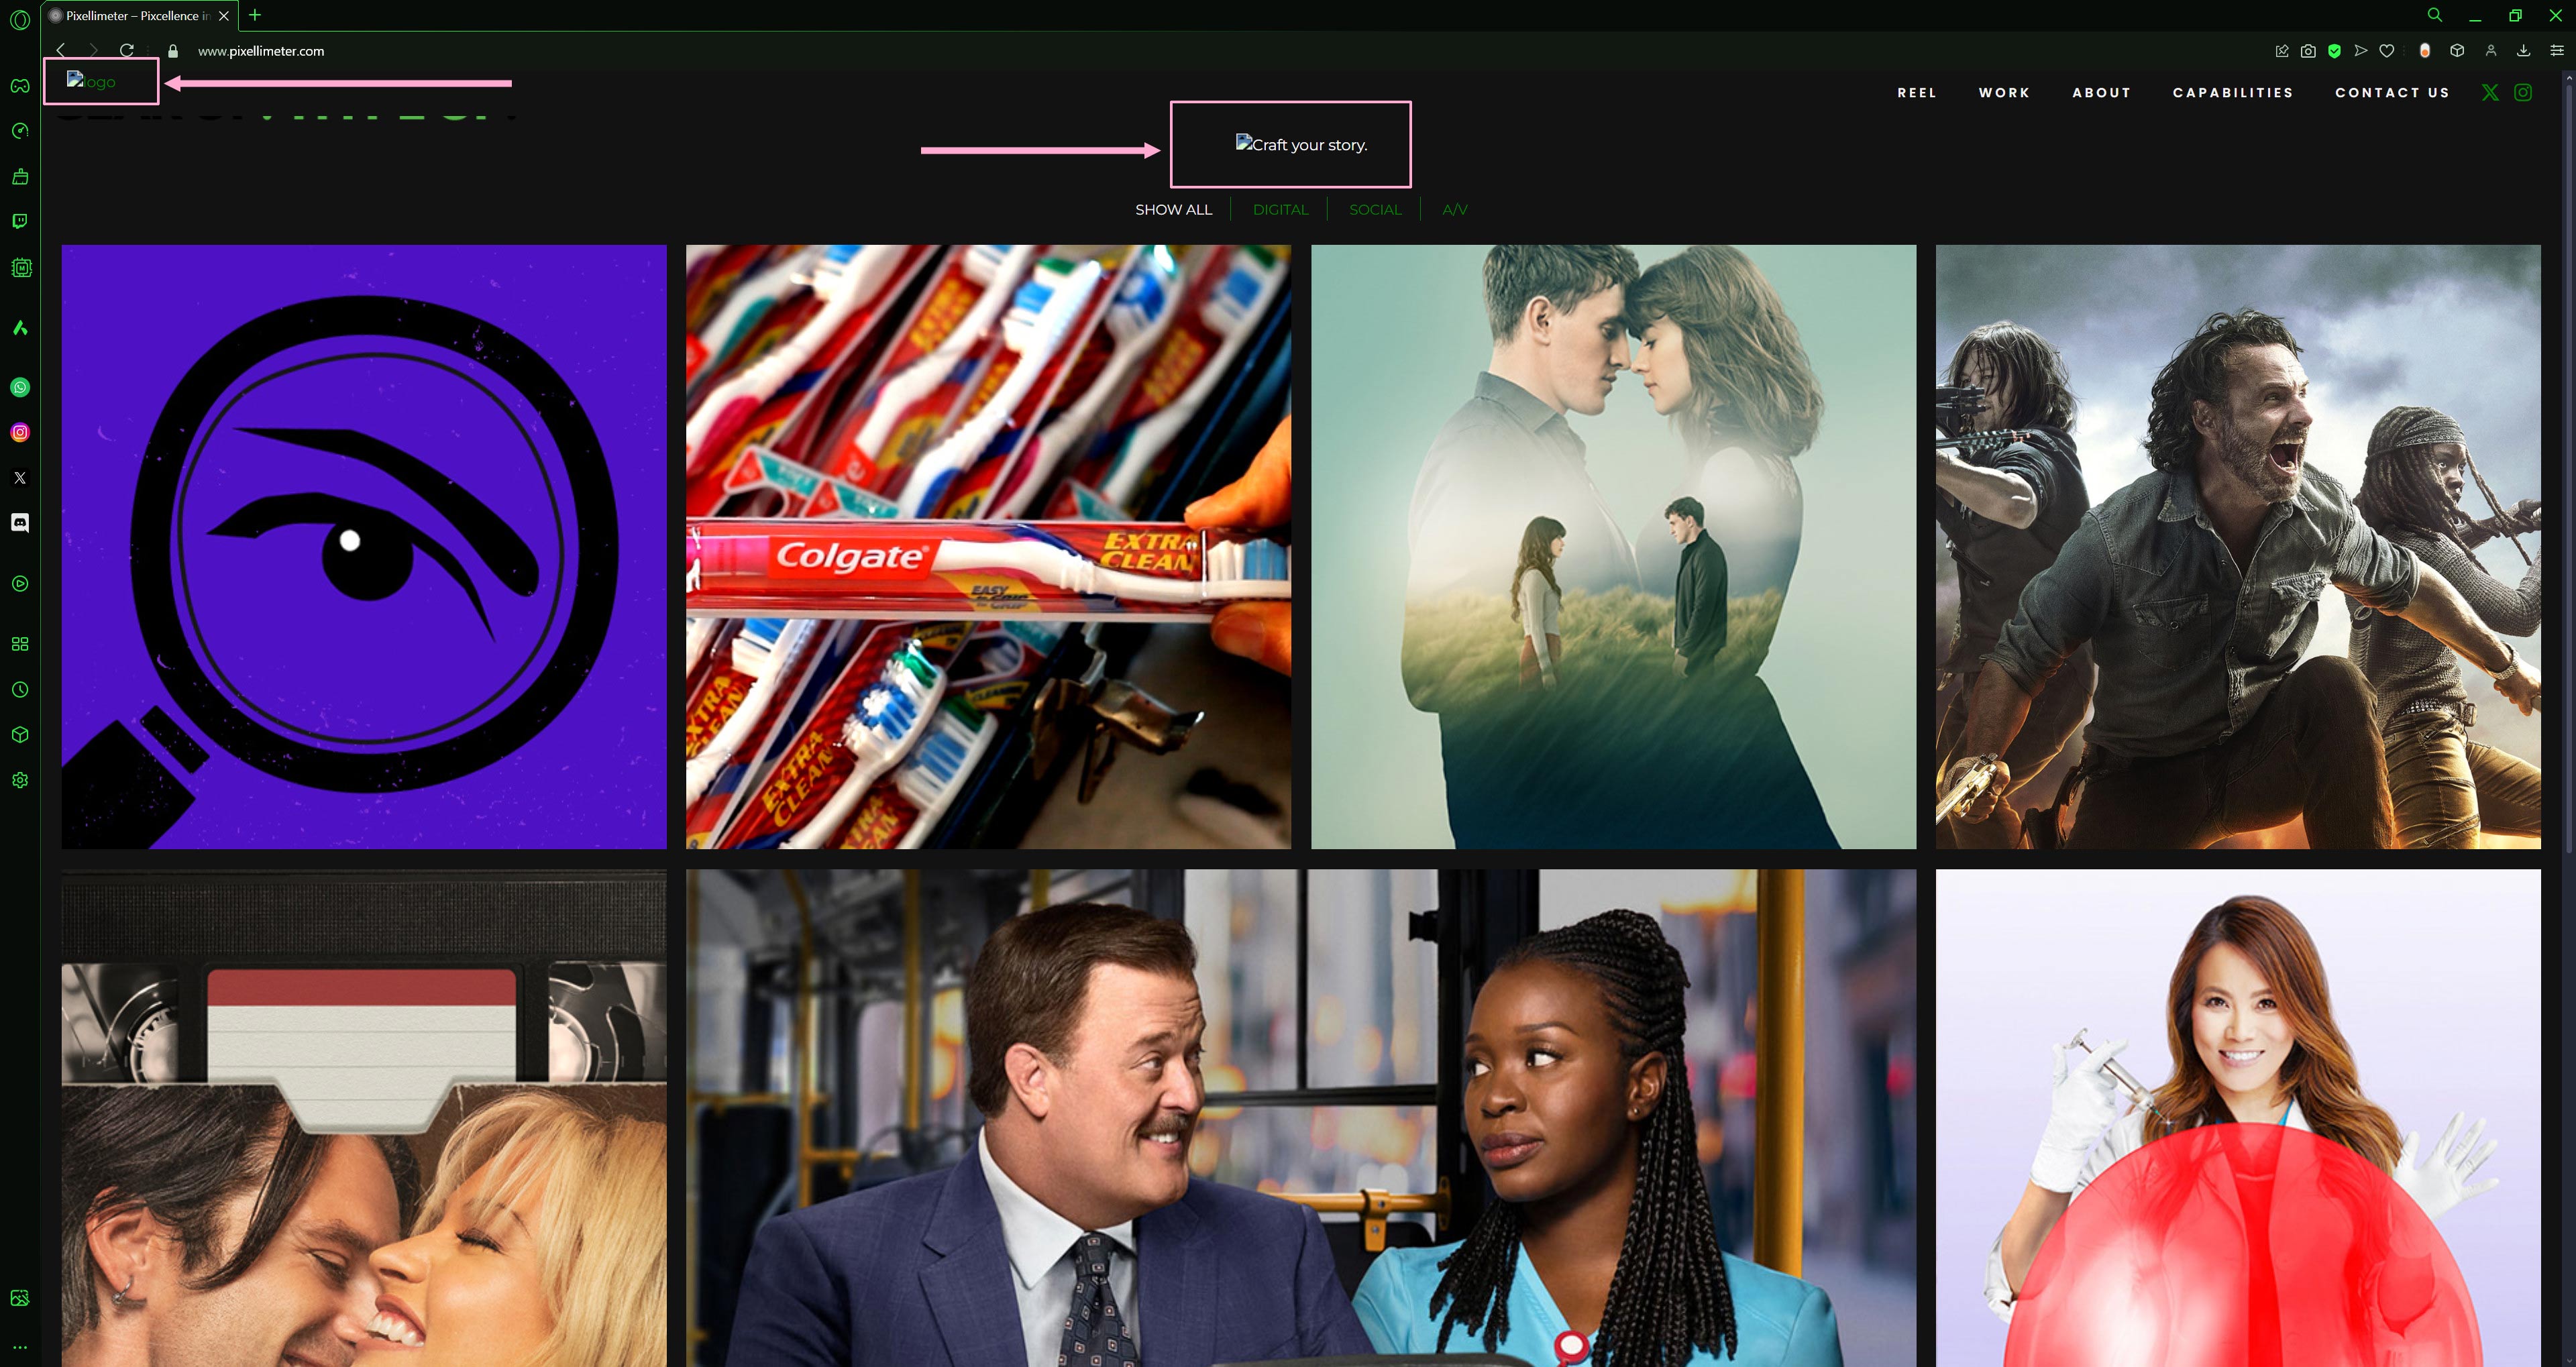Filter portfolio by DIGITAL
This screenshot has height=1367, width=2576.
(x=1280, y=210)
